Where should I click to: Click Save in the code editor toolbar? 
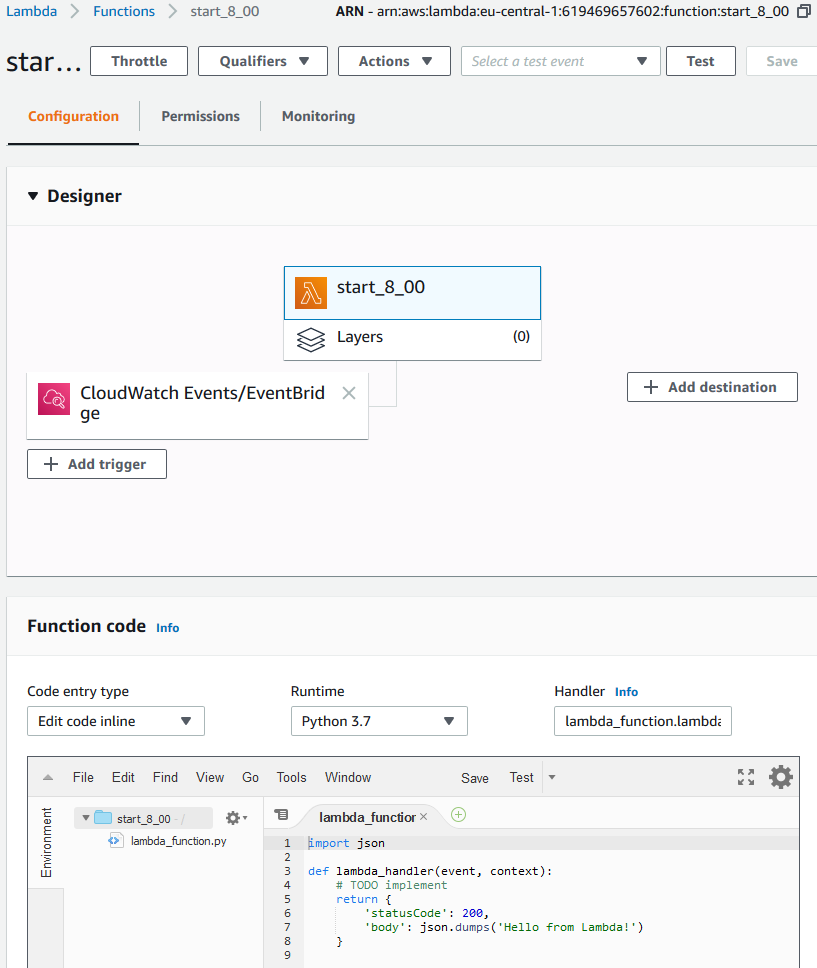point(475,778)
